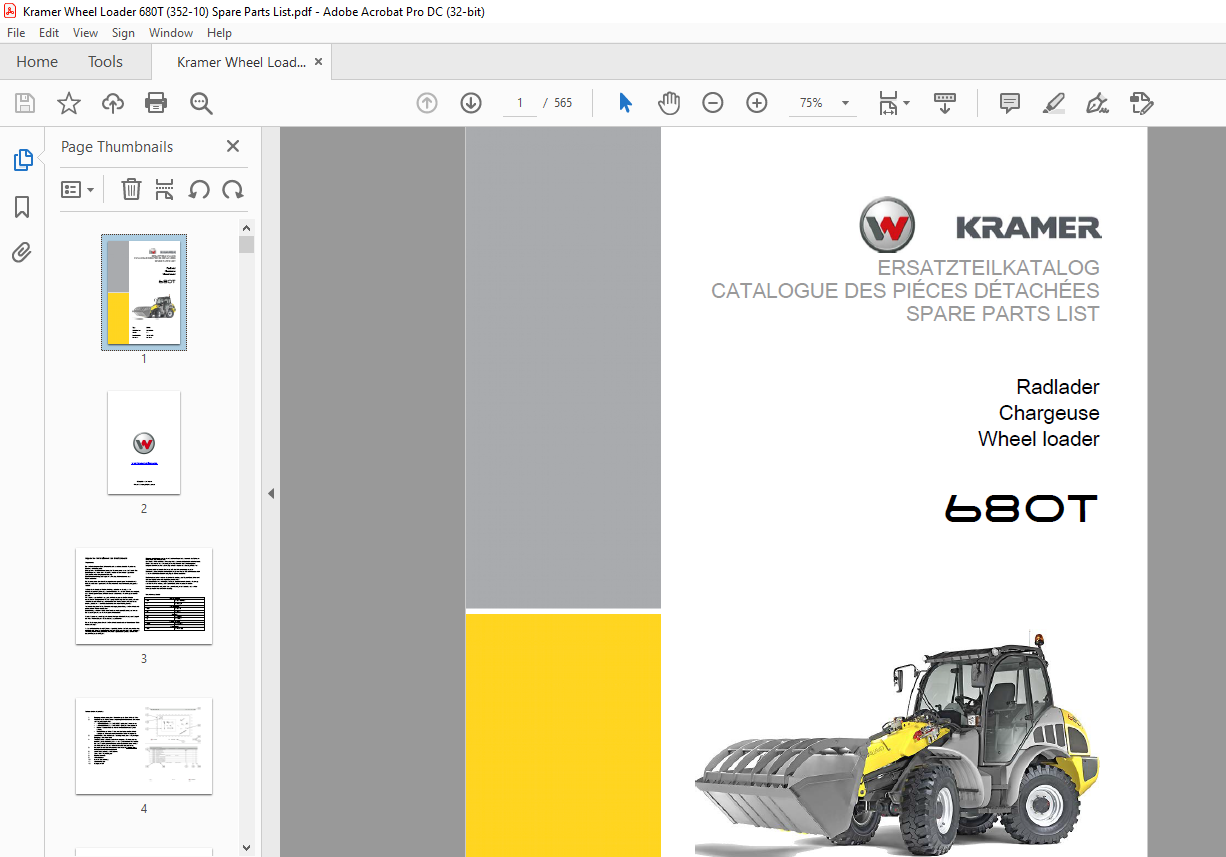This screenshot has width=1226, height=857.
Task: Print the document via printer icon
Action: 156,103
